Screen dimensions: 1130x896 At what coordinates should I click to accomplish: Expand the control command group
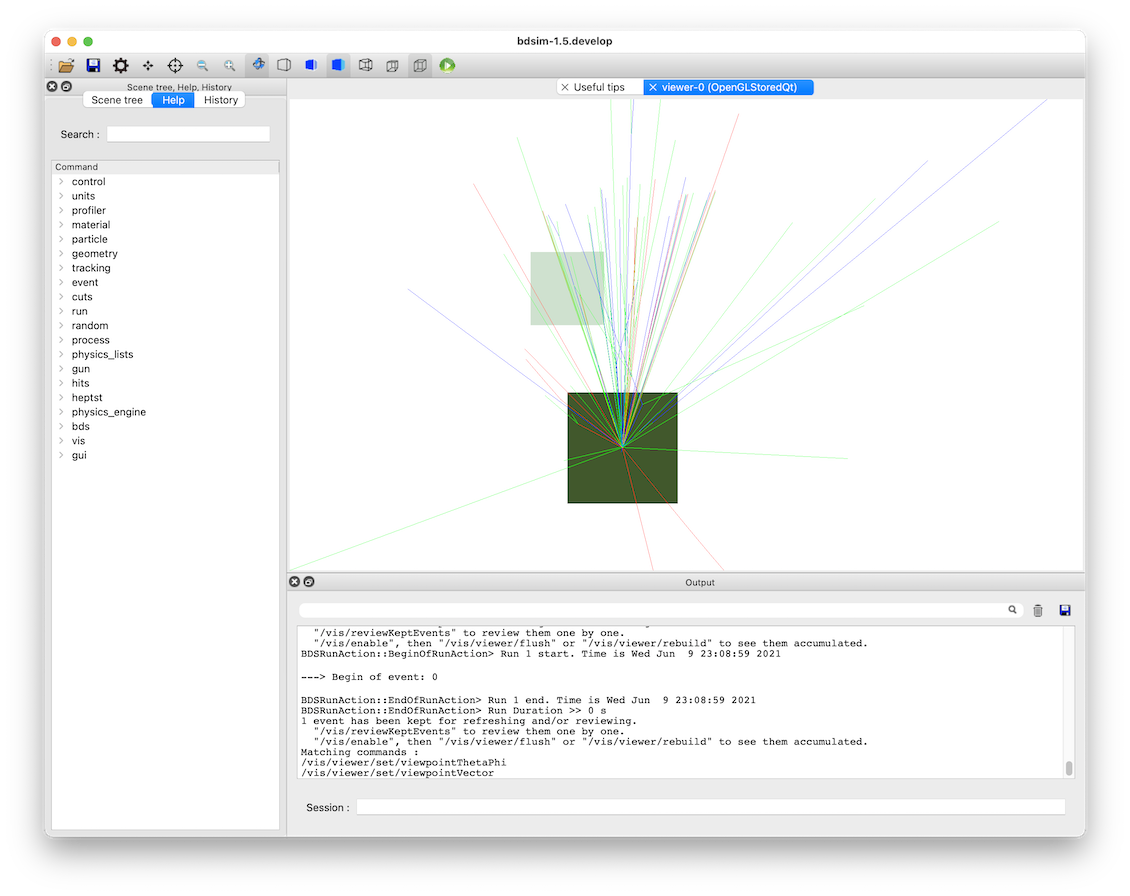pos(61,182)
